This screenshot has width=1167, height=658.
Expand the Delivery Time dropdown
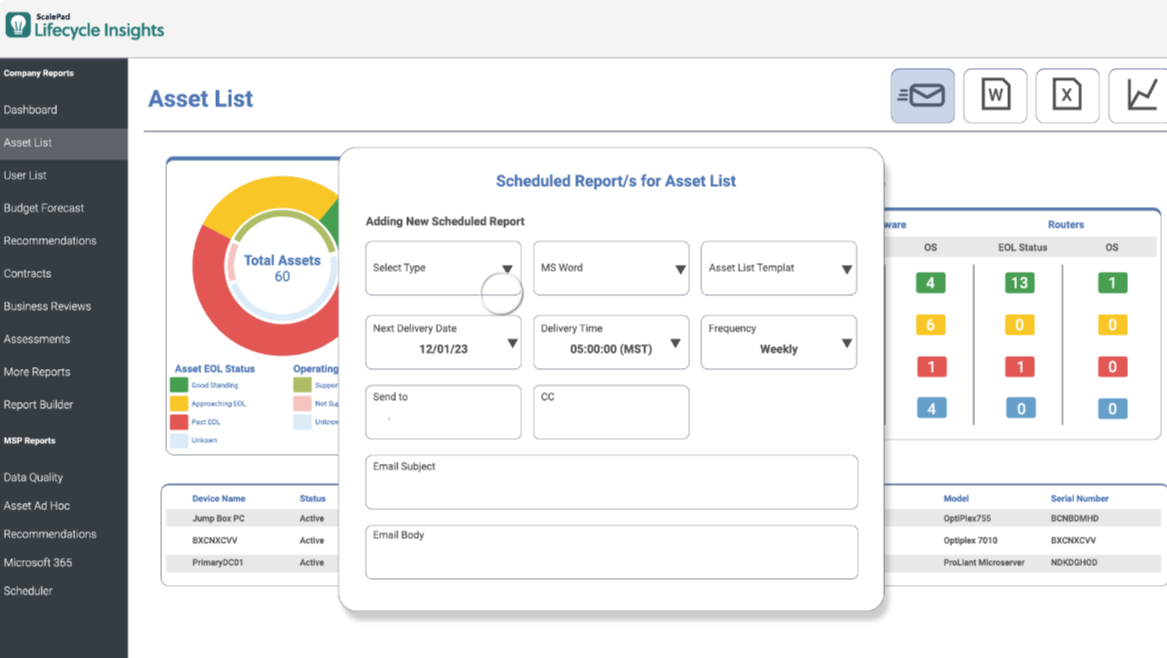[x=610, y=342]
